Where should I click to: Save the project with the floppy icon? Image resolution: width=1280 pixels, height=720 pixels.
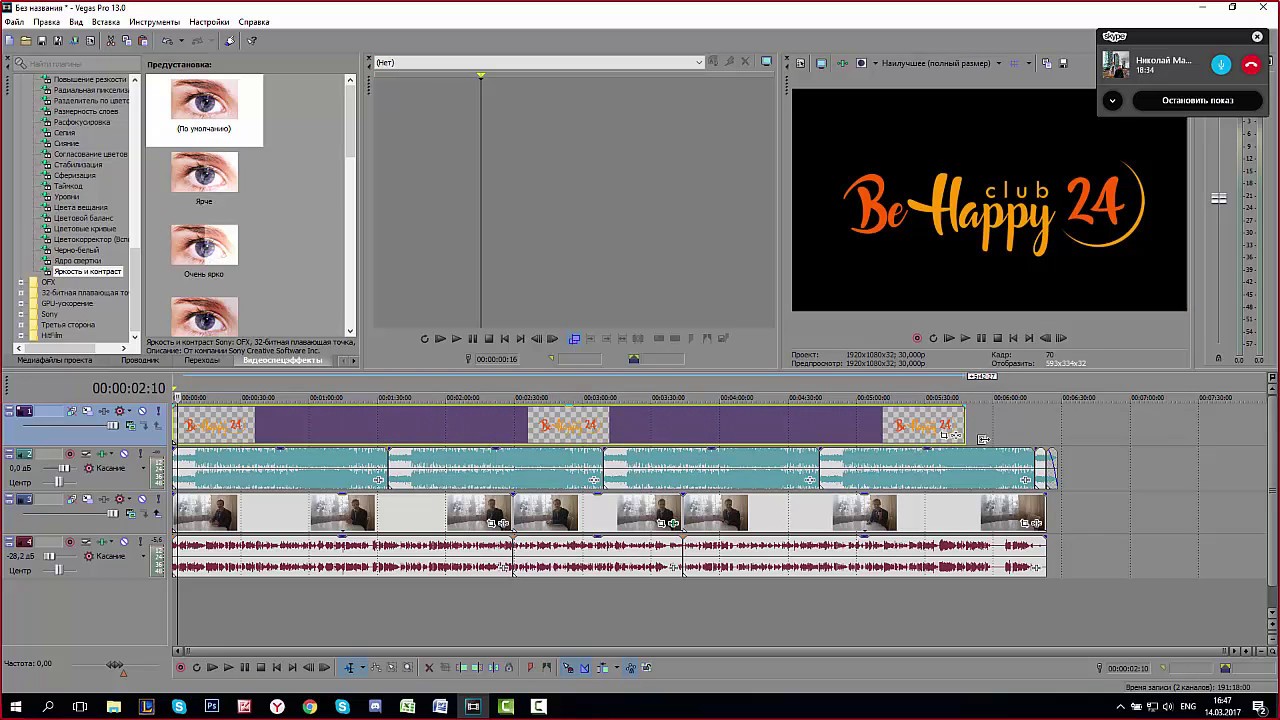click(x=42, y=41)
